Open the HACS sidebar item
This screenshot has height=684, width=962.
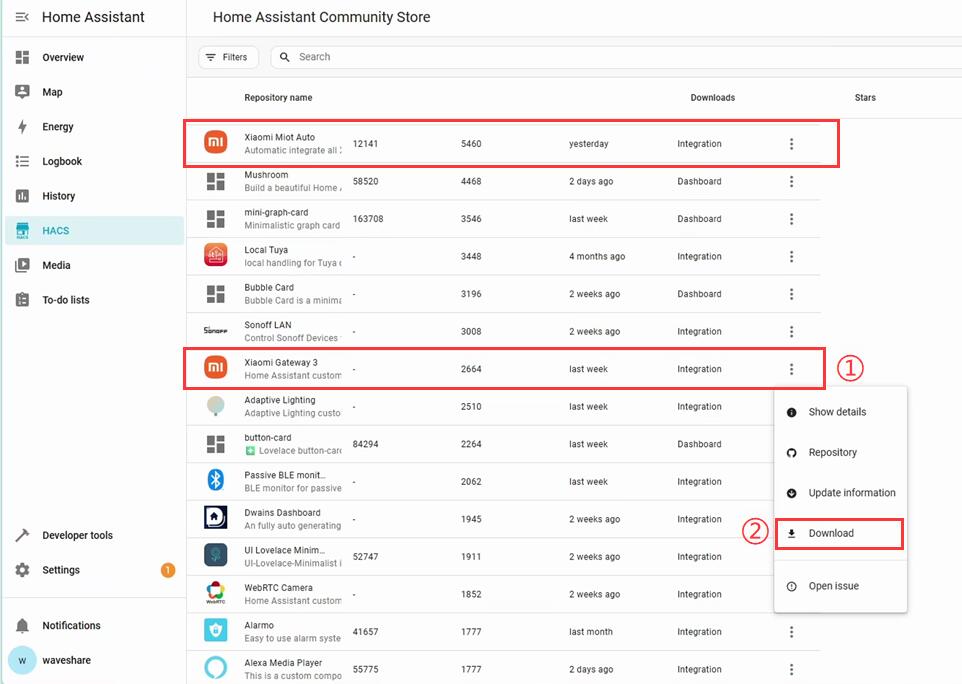56,231
